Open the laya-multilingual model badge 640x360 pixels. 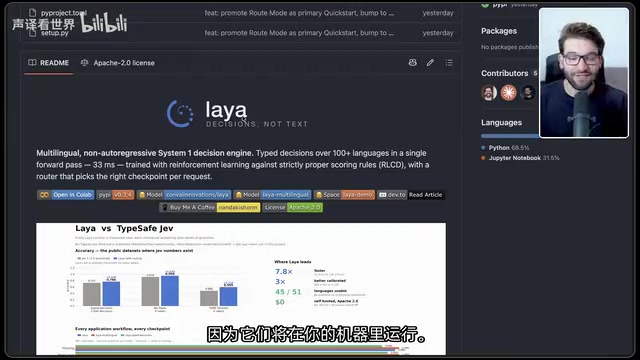[273, 195]
